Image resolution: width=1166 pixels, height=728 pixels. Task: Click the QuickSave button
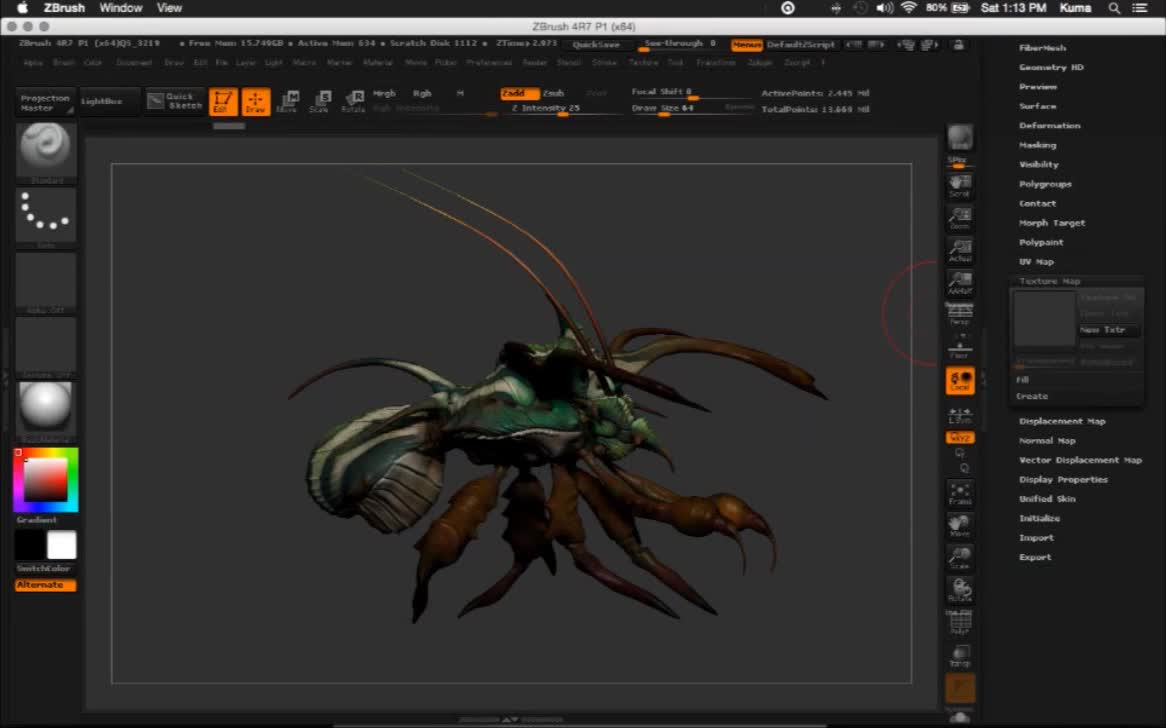point(596,45)
